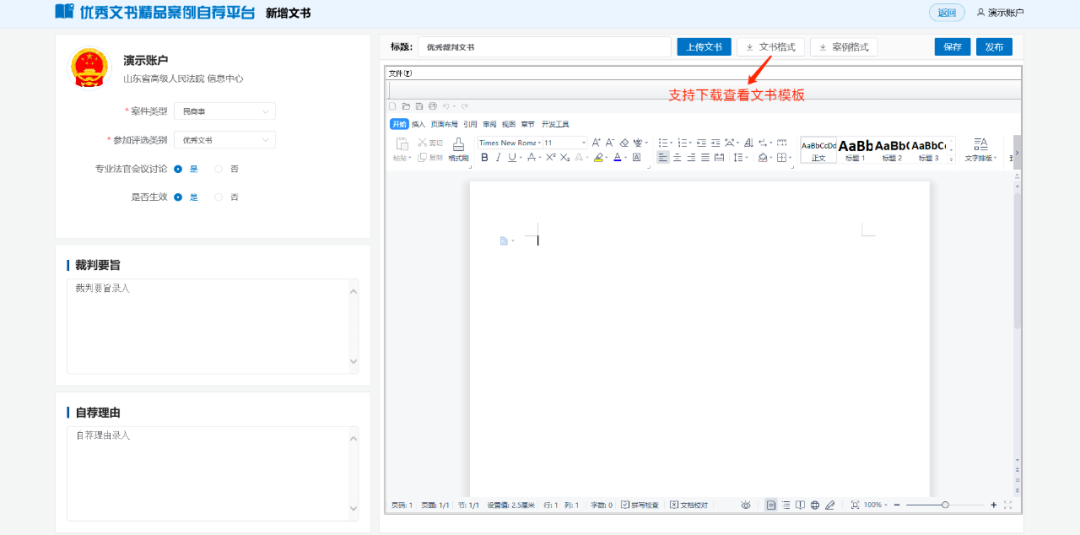Switch to the 插入 ribbon tab
1080x535 pixels.
(418, 124)
